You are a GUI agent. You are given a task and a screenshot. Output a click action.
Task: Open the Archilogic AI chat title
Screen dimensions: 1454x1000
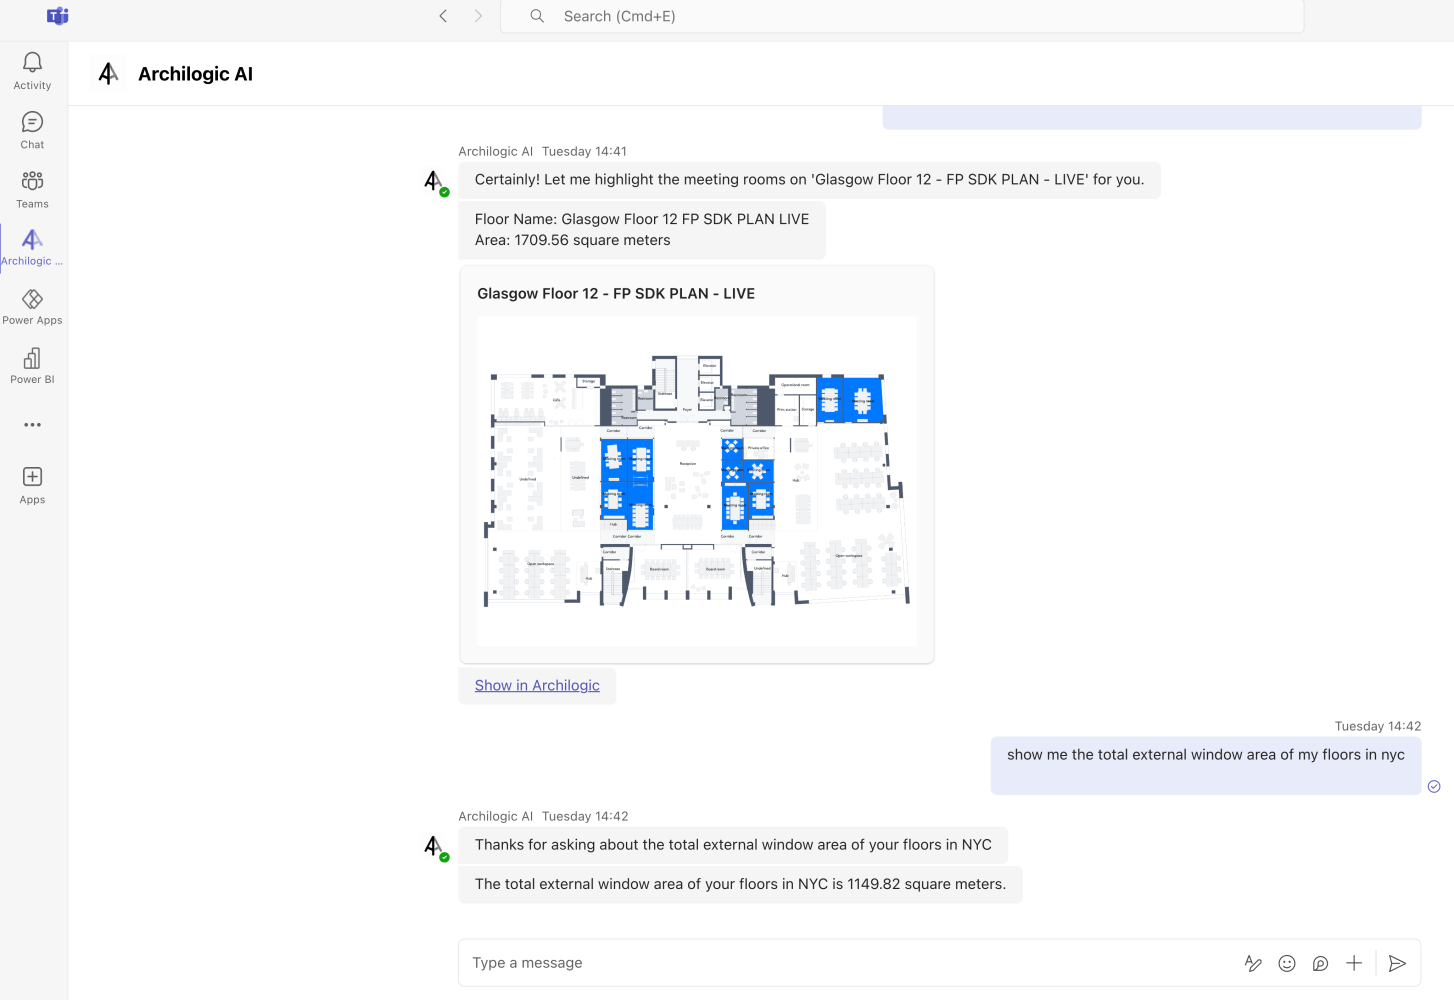tap(195, 74)
